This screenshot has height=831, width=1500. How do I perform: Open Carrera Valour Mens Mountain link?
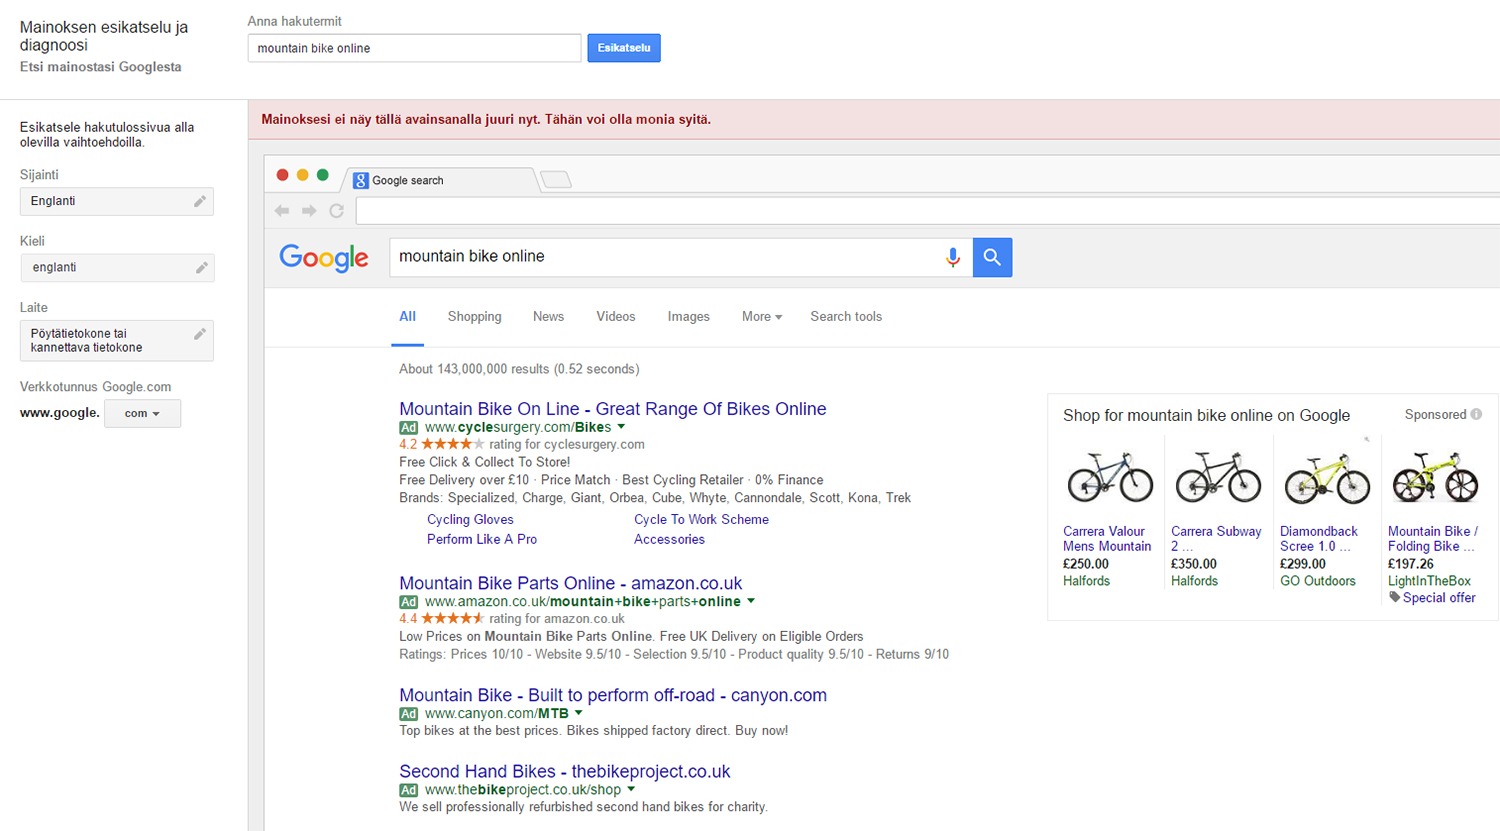(x=1107, y=538)
